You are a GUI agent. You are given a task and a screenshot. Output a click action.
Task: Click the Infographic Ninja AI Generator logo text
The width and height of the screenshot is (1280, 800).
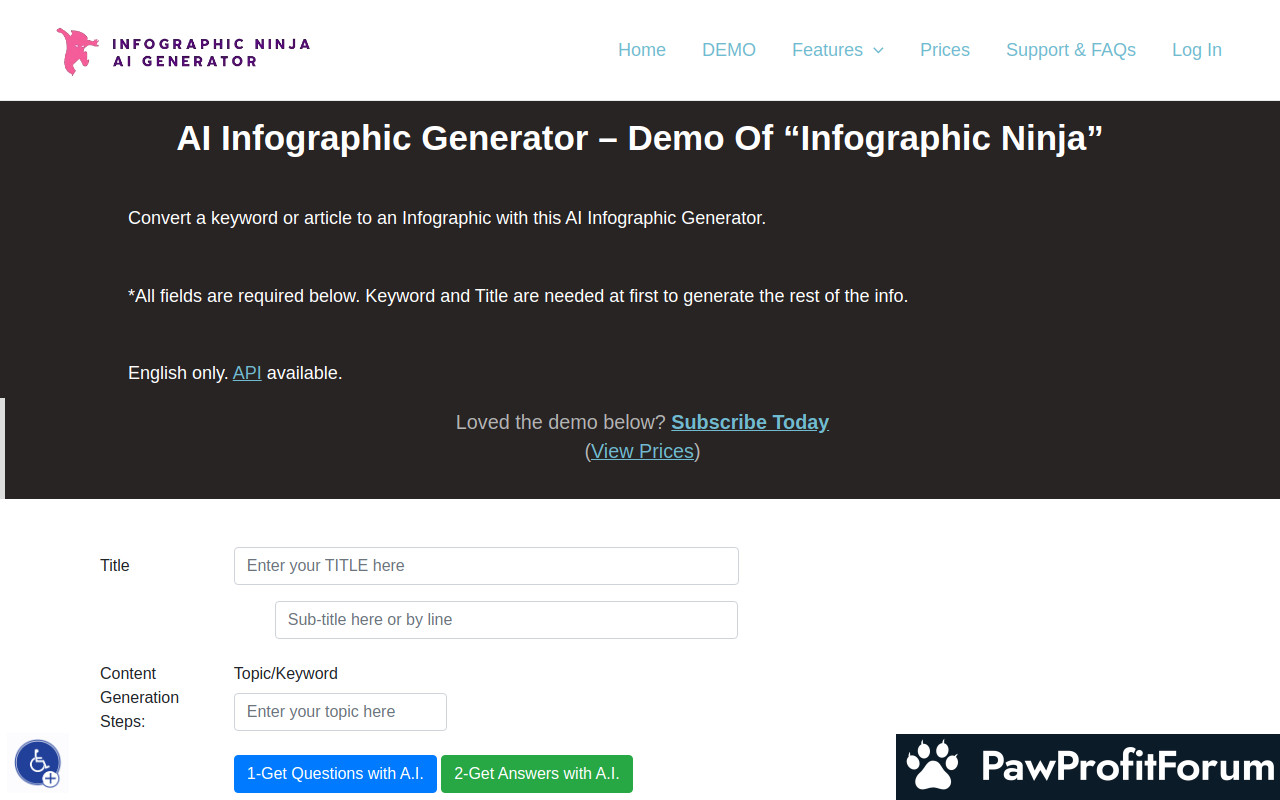point(211,52)
